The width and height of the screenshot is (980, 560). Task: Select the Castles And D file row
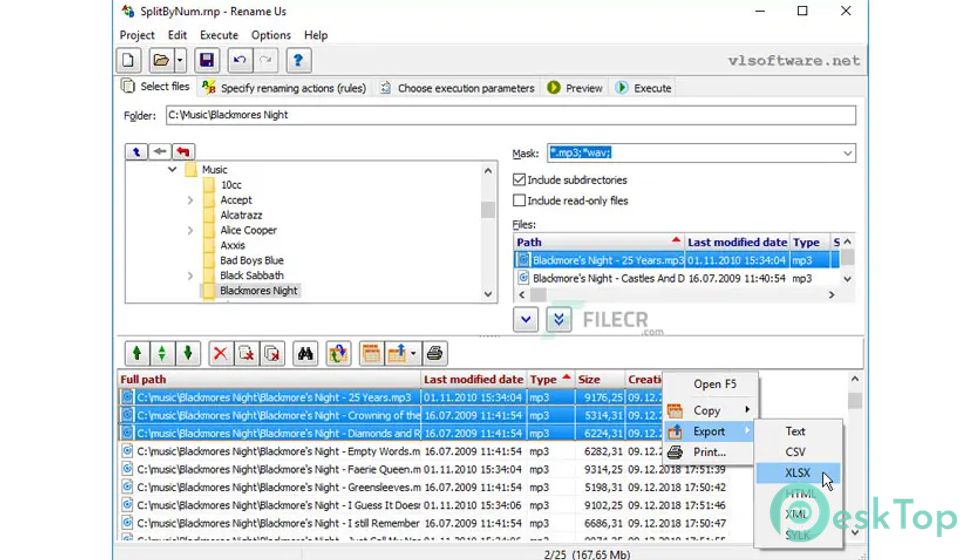pyautogui.click(x=676, y=279)
